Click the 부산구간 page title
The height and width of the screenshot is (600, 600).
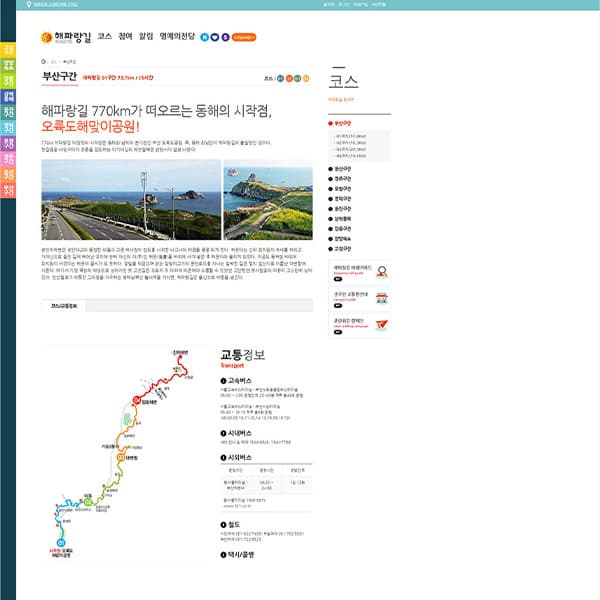coord(60,77)
